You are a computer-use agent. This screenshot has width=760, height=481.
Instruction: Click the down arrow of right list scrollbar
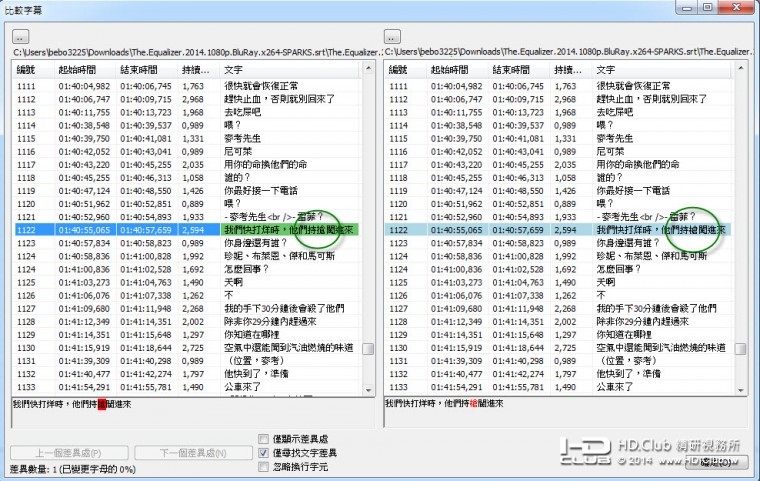tap(741, 390)
